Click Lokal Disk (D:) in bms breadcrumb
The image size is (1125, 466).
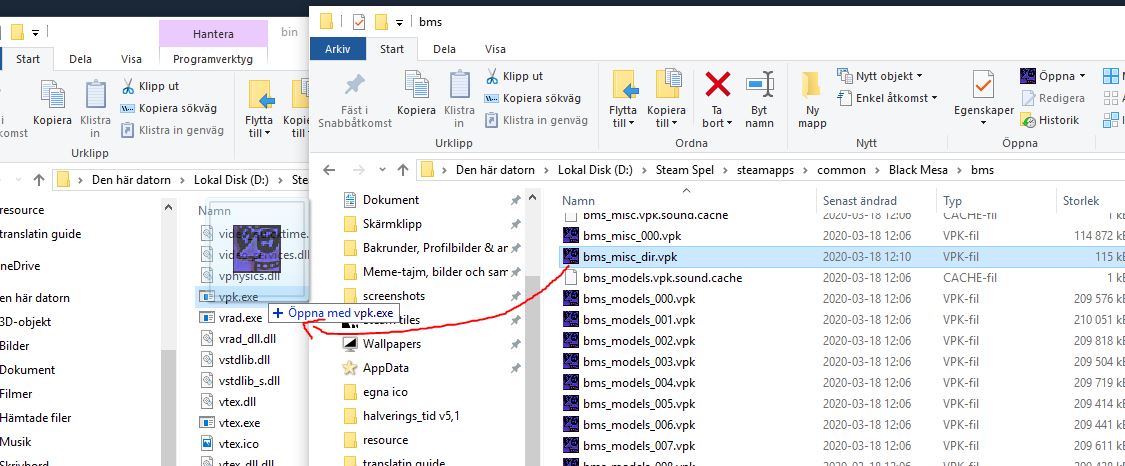coord(596,170)
